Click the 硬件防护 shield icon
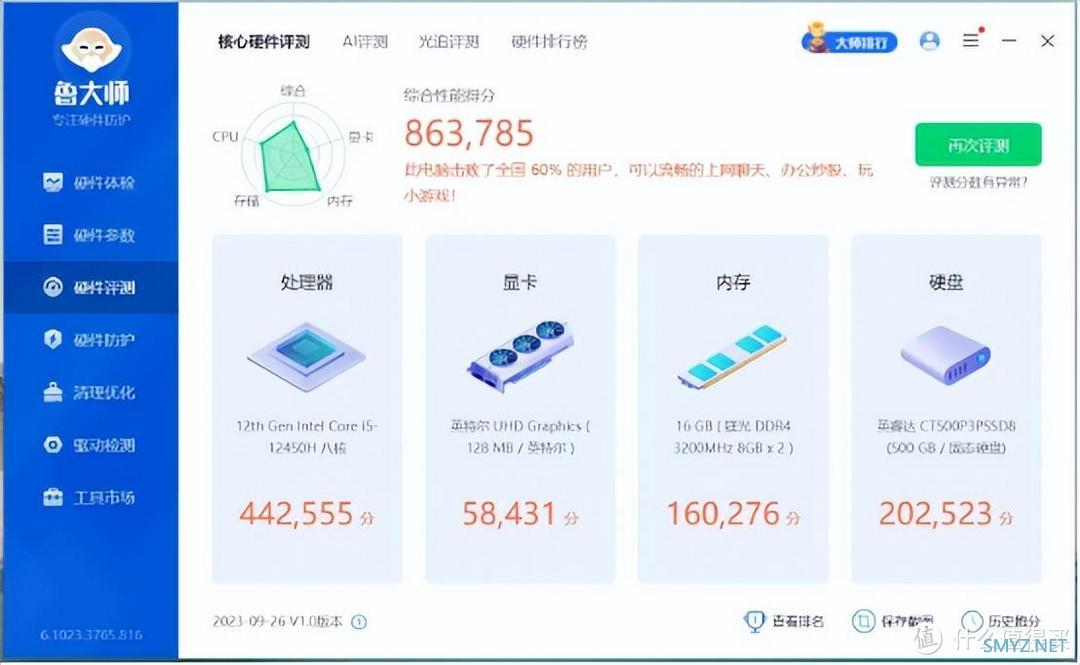Screen dimensions: 1080x665 point(53,339)
